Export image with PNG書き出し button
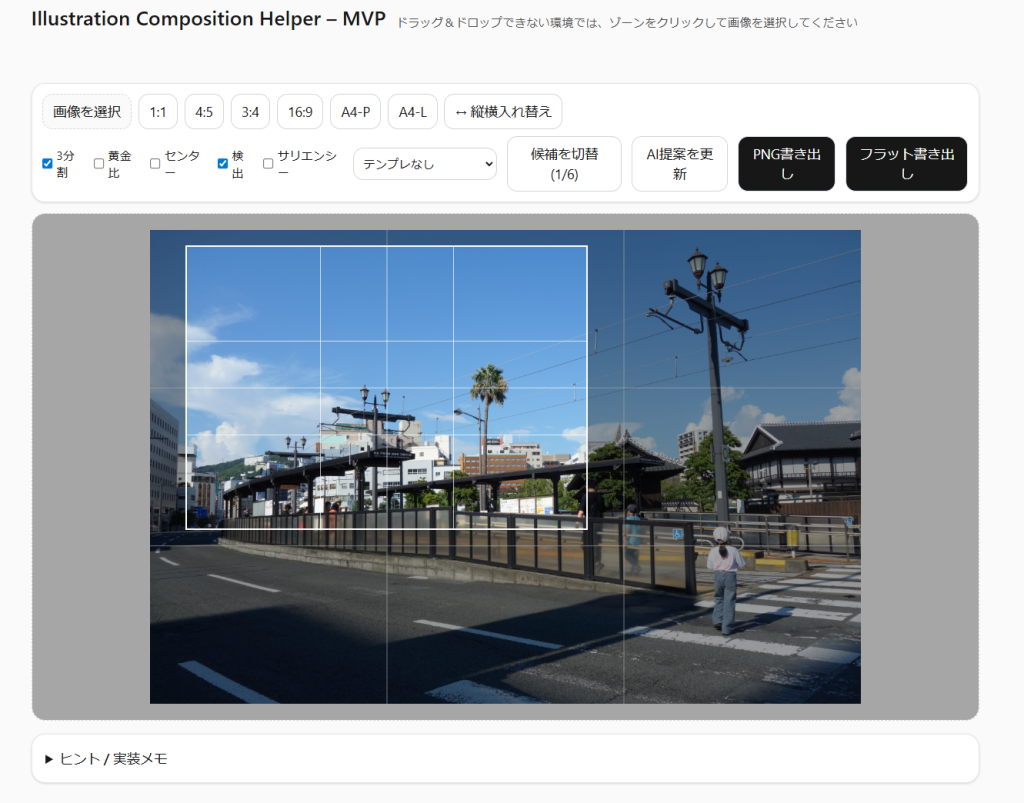This screenshot has width=1024, height=803. coord(786,164)
